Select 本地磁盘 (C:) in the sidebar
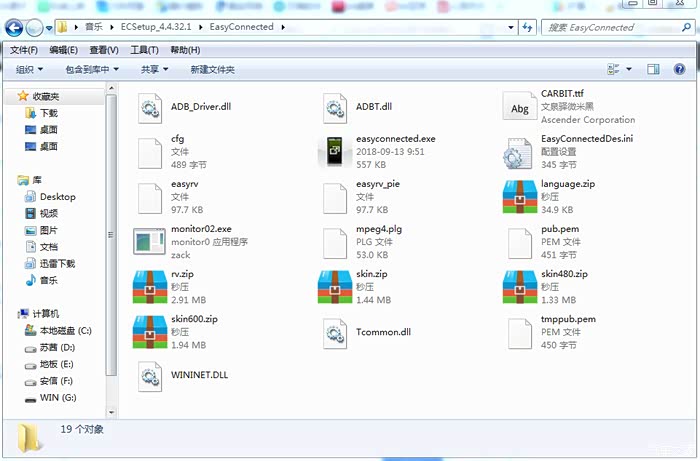Screen dimensions: 700x461 tap(65, 330)
